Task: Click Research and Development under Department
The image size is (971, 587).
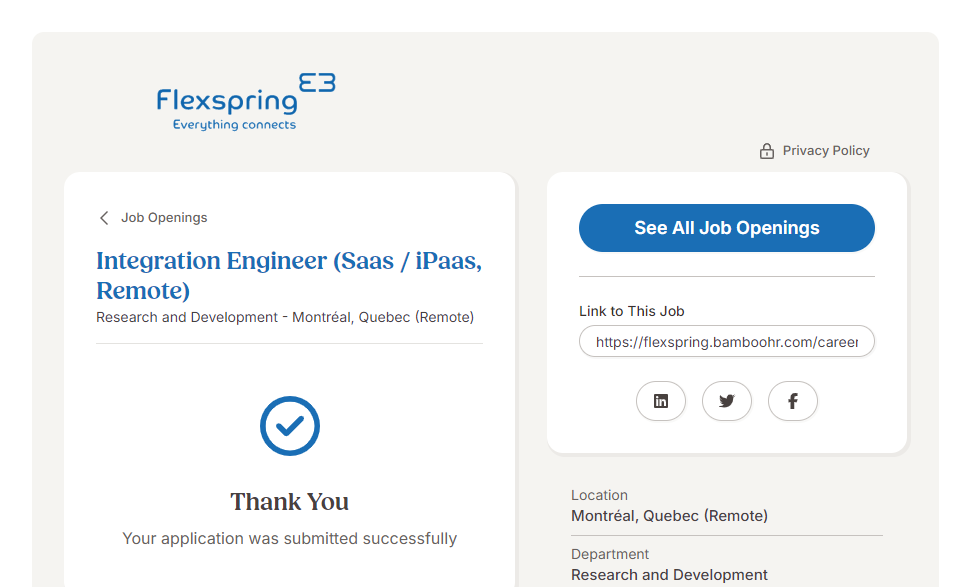Action: tap(669, 575)
